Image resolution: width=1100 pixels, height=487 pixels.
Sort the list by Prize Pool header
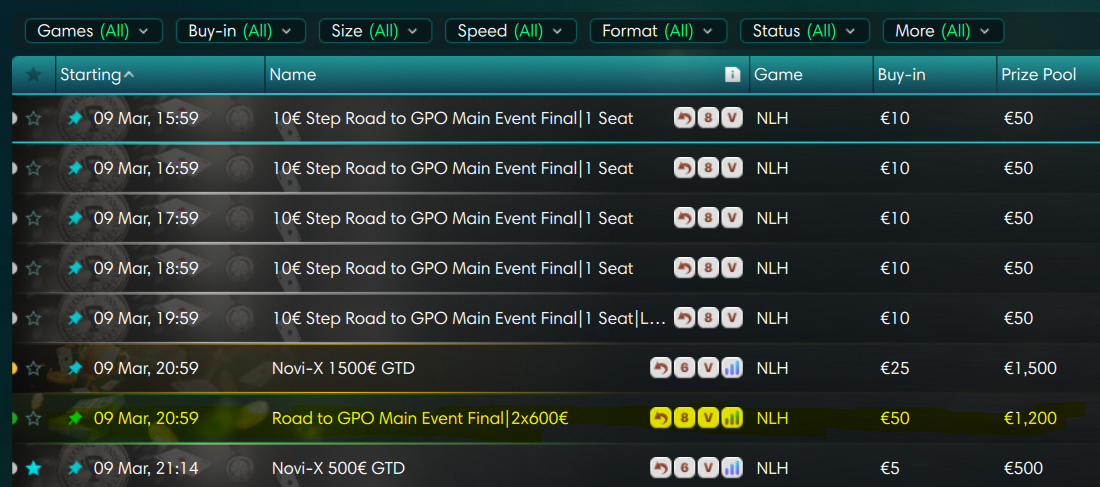point(1038,75)
